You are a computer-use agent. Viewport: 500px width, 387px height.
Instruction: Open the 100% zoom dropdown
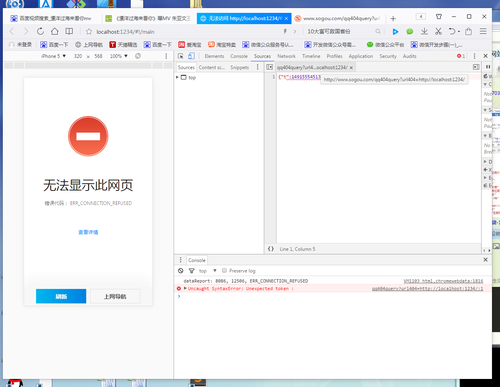pyautogui.click(x=119, y=56)
